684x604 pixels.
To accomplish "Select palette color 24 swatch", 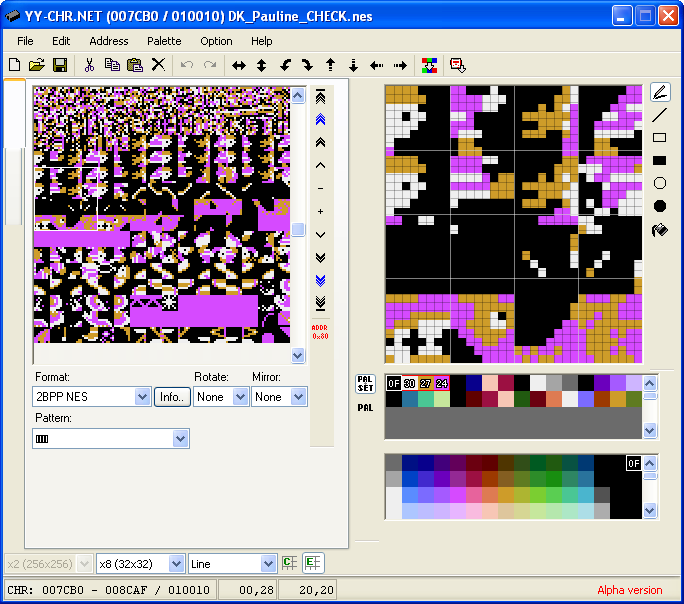I will click(442, 383).
